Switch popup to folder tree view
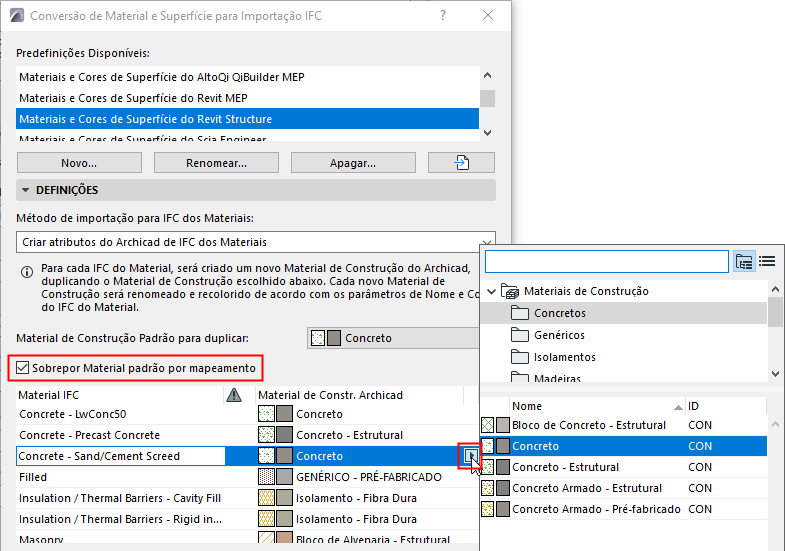The height and width of the screenshot is (551, 785). point(744,261)
